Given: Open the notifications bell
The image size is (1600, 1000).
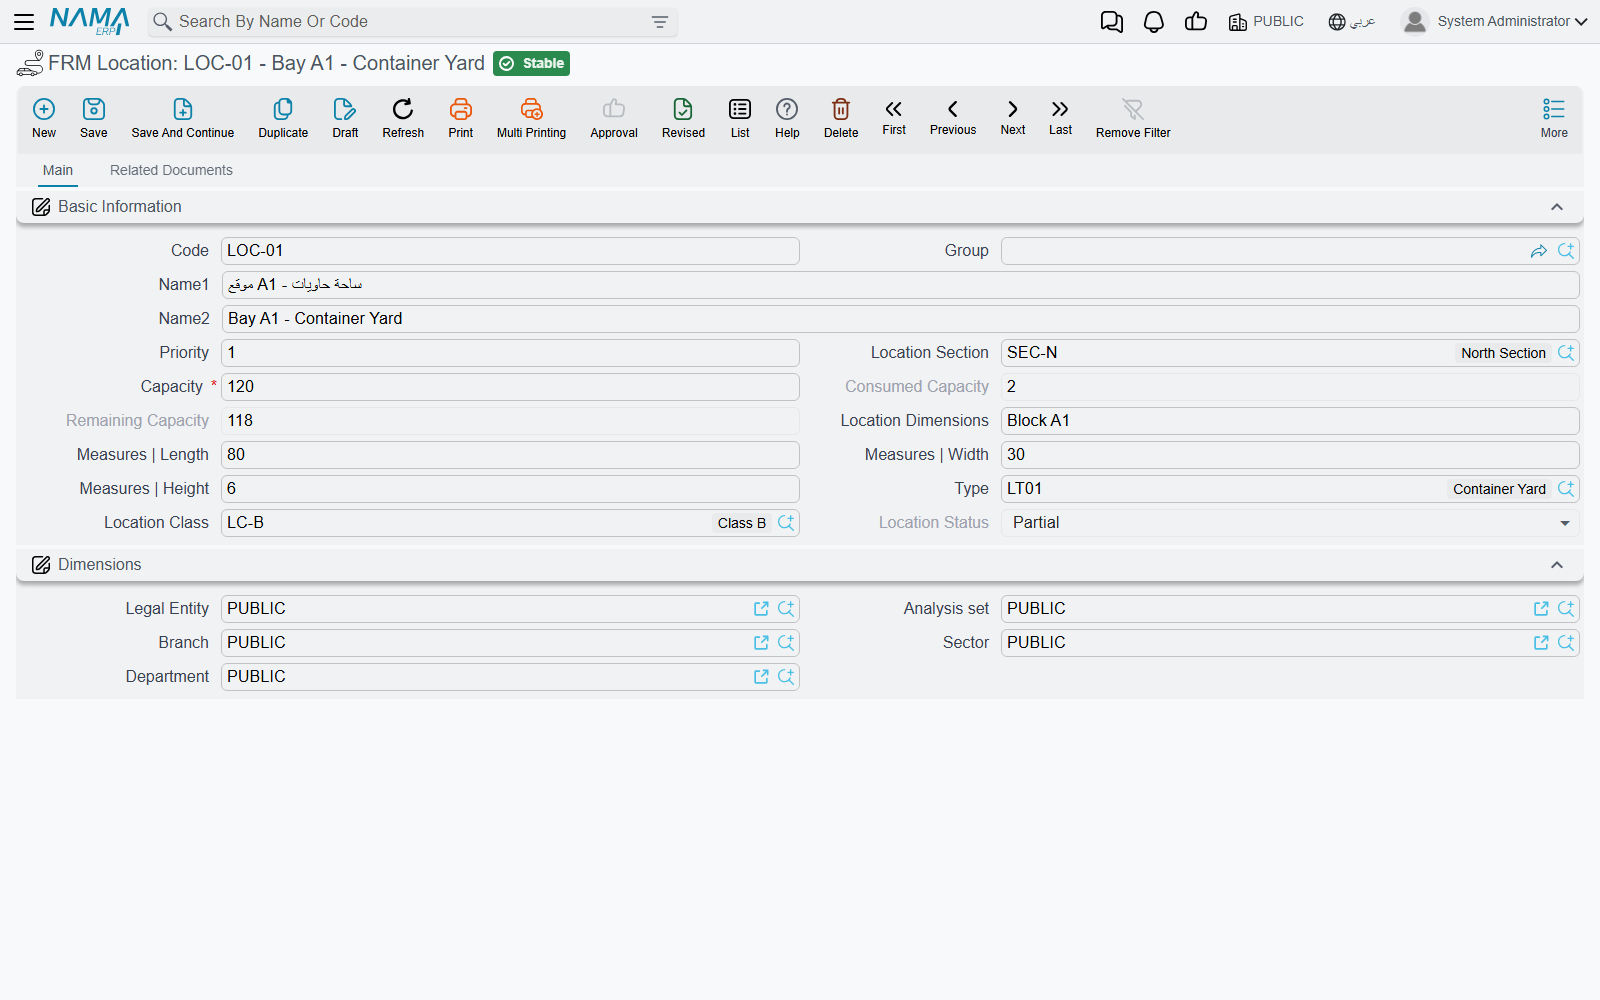Looking at the screenshot, I should (1154, 21).
